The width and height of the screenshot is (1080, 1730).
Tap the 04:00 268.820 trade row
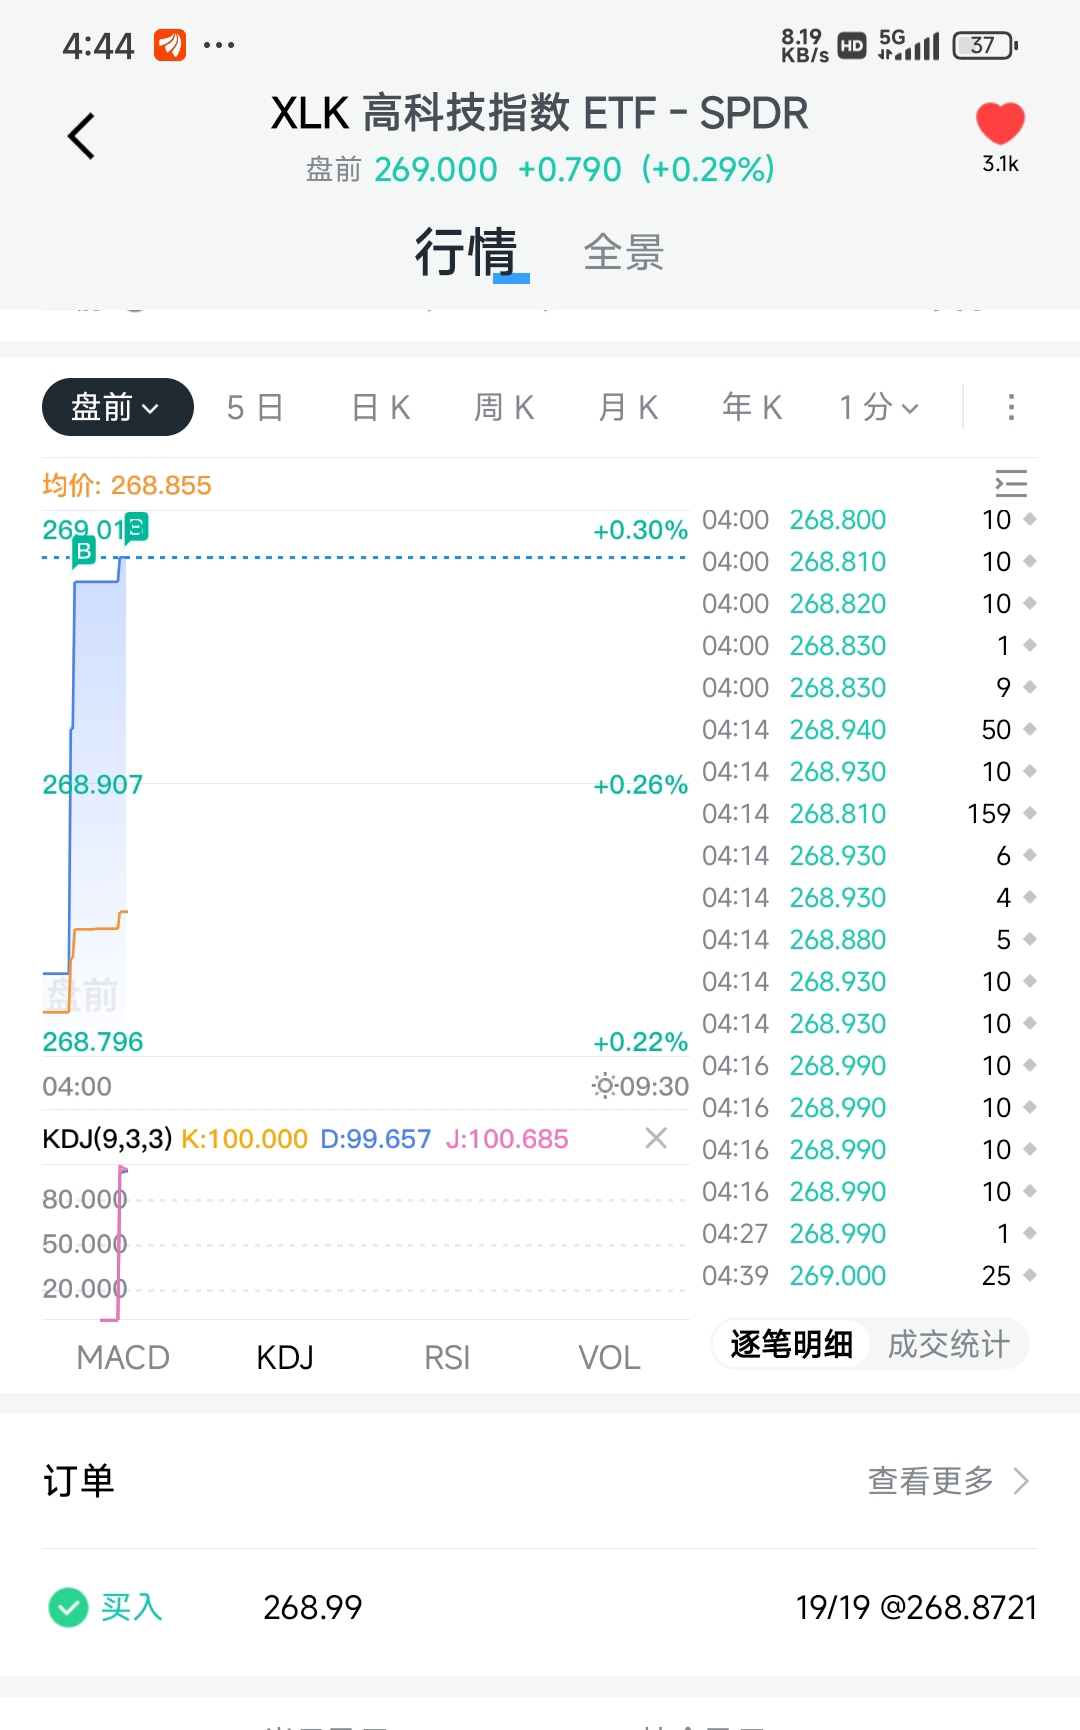pyautogui.click(x=869, y=604)
